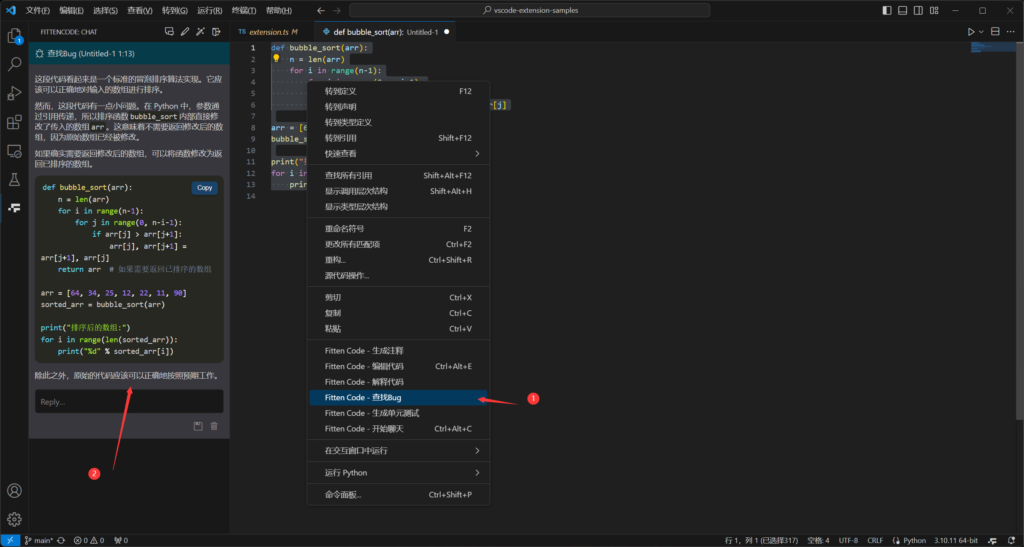1024x547 pixels.
Task: Open the run button dropdown arrow
Action: tap(982, 32)
